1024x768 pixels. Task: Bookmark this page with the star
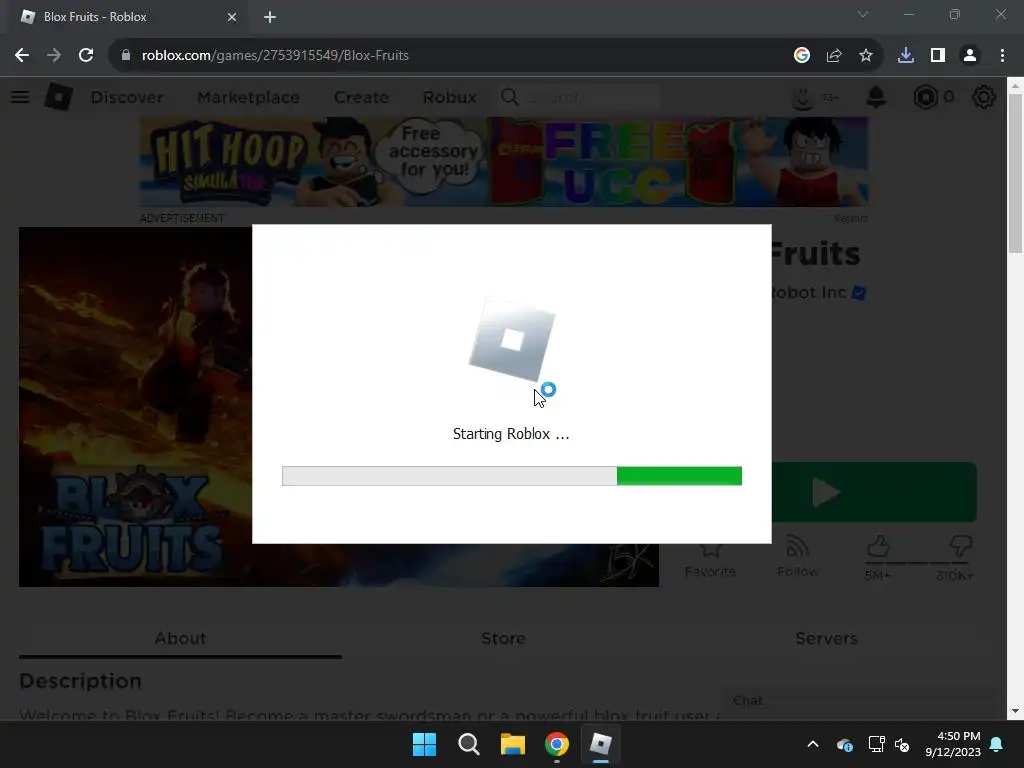[x=866, y=56]
